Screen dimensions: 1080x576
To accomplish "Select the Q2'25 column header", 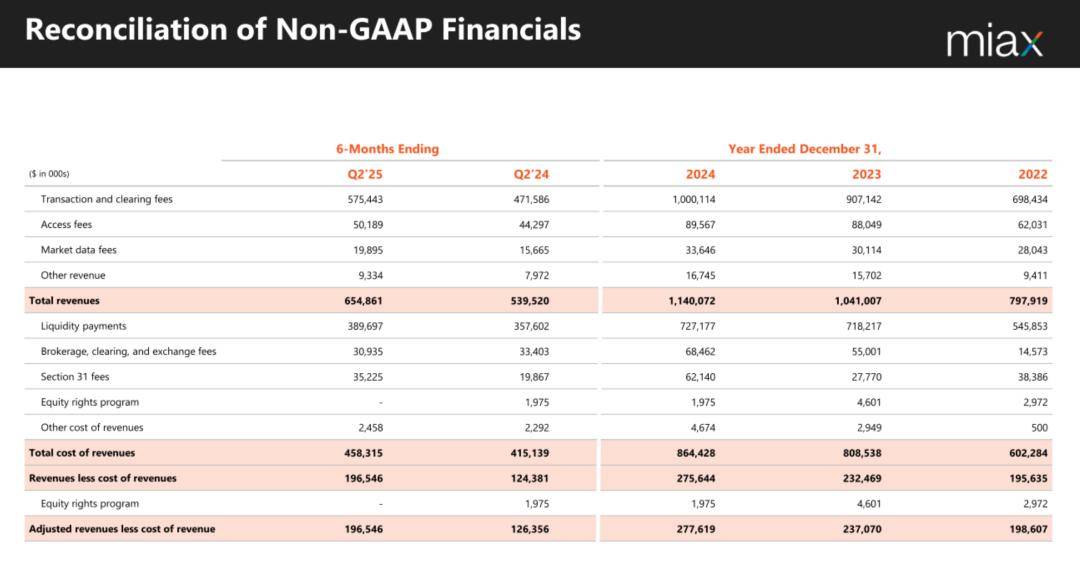I will point(365,174).
